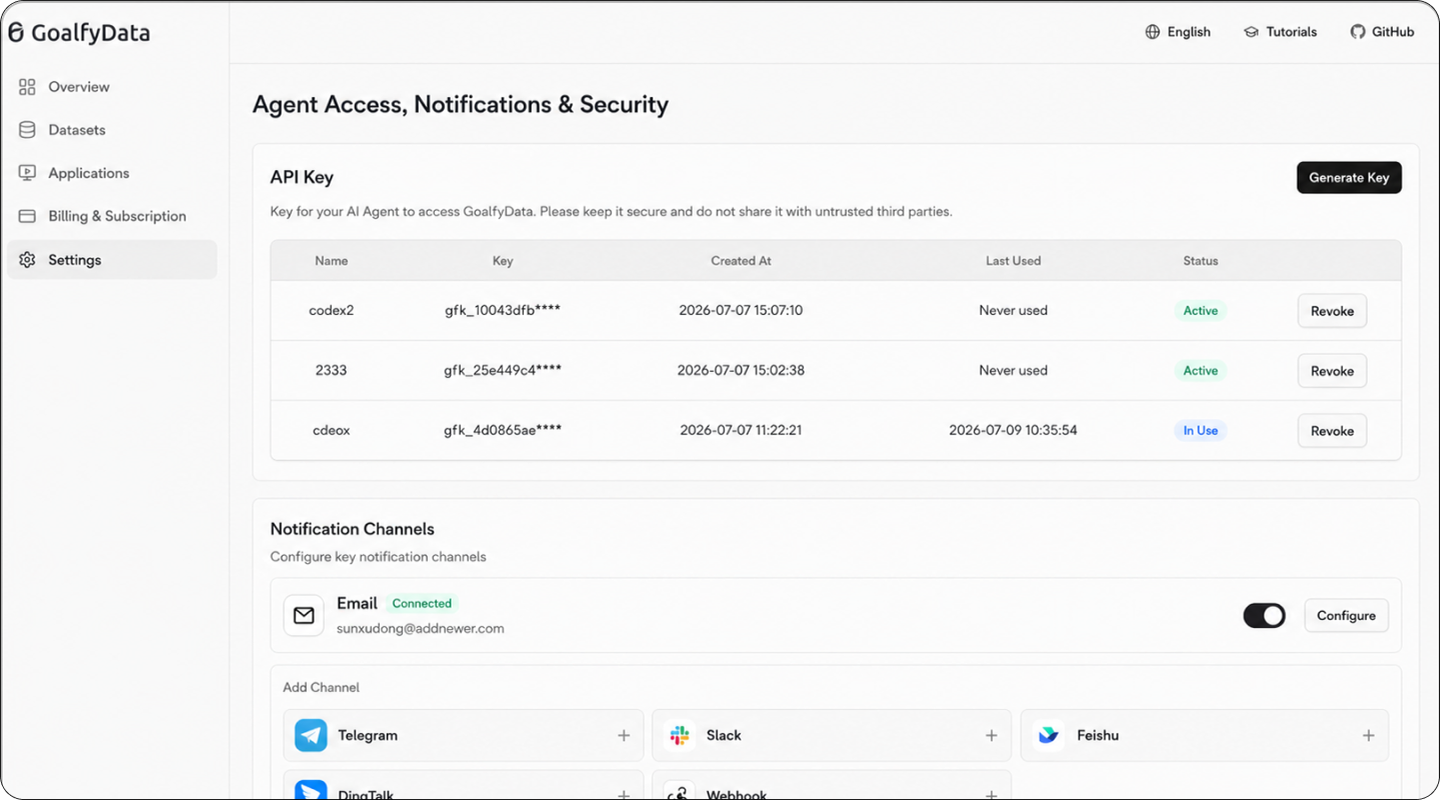Click the Settings gear icon
The height and width of the screenshot is (800, 1440).
pyautogui.click(x=27, y=260)
